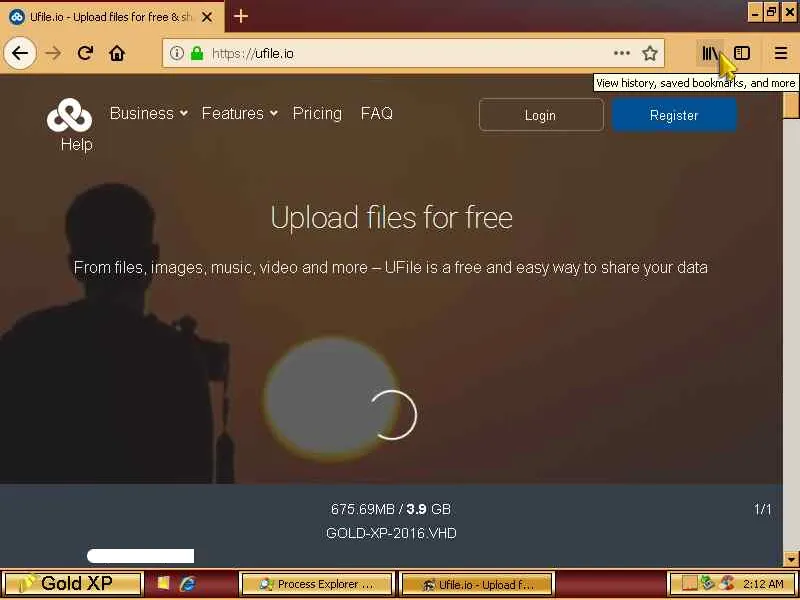The height and width of the screenshot is (600, 800).
Task: Expand the Features dropdown menu
Action: pos(239,113)
